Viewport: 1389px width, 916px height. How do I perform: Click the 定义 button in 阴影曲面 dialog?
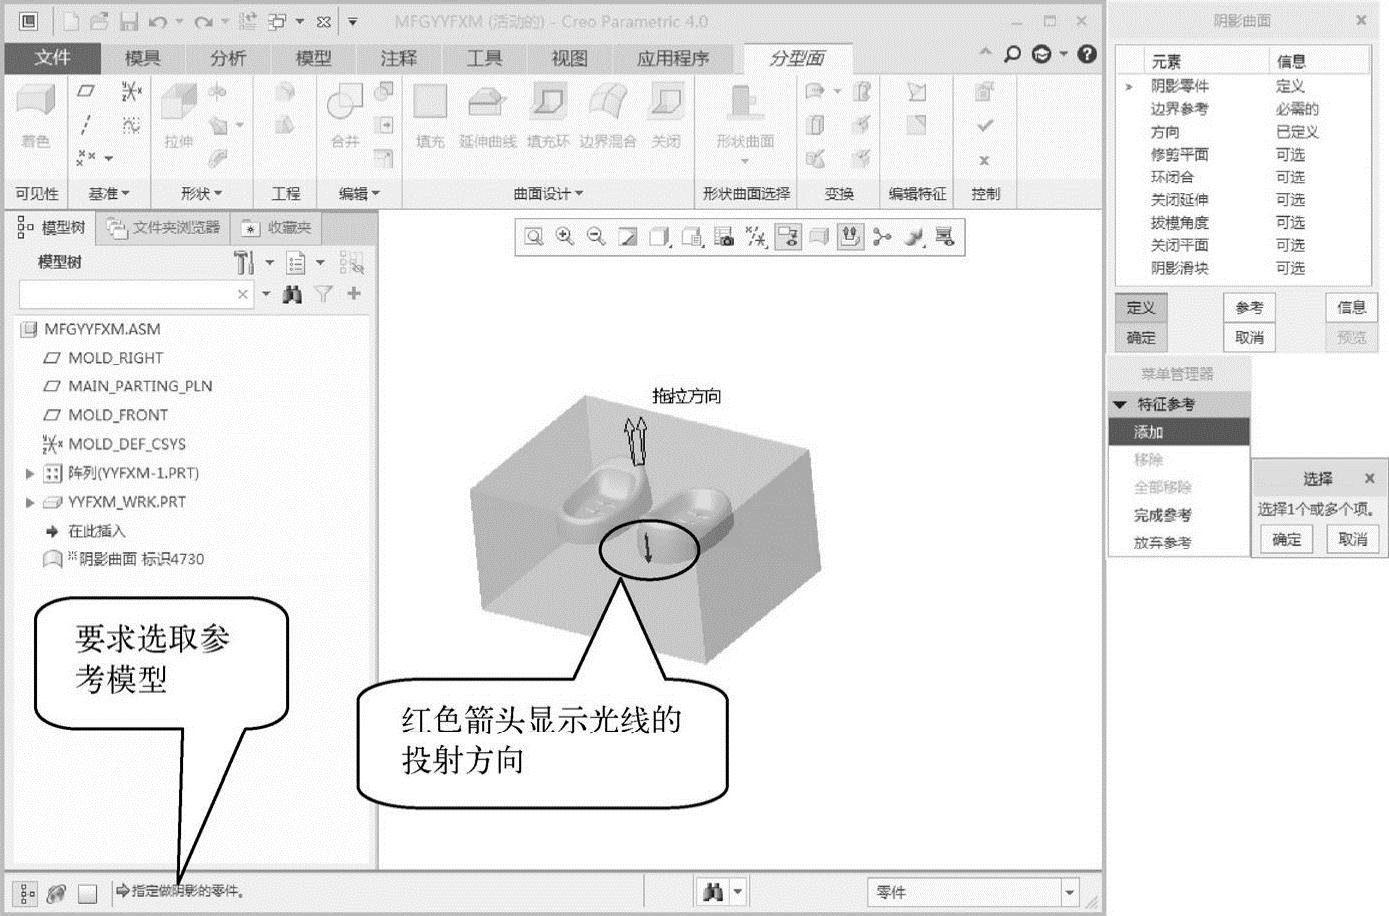(1141, 308)
